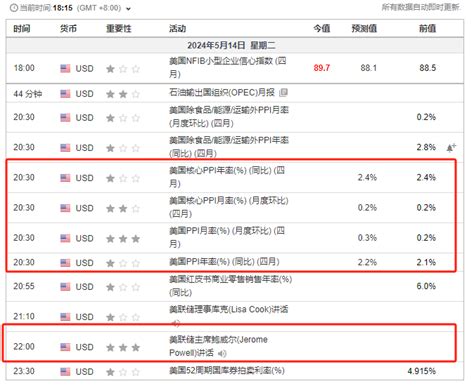Click the US flag in 除食品/能源/运输外PPI年率 row
474x386 pixels.
point(65,148)
